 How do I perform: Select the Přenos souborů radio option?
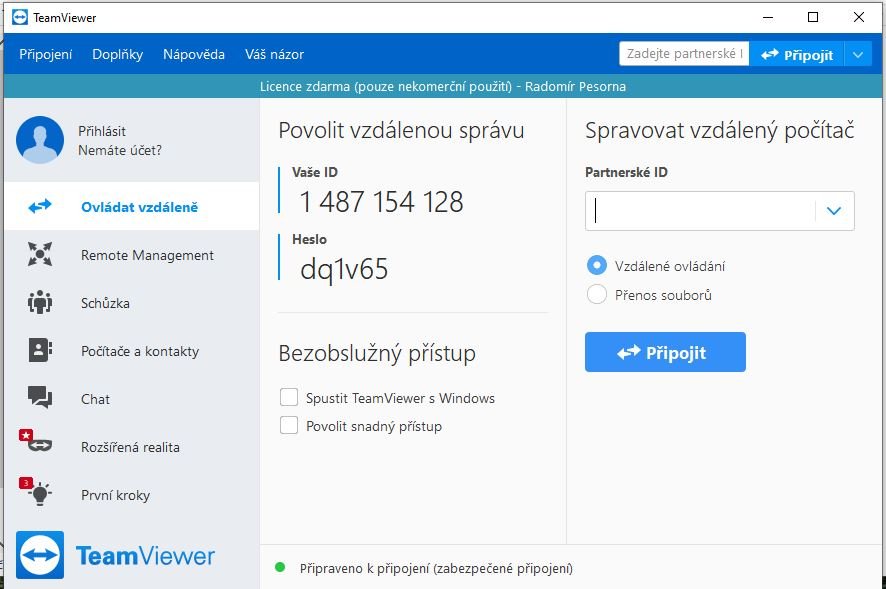coord(596,294)
